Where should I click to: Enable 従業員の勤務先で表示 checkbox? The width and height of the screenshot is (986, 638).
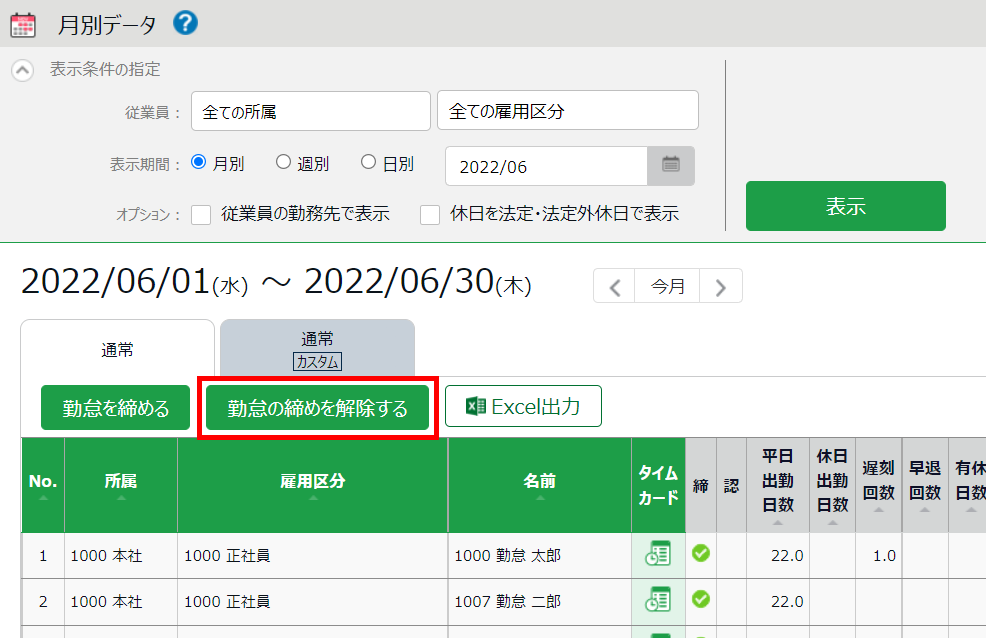pyautogui.click(x=201, y=214)
